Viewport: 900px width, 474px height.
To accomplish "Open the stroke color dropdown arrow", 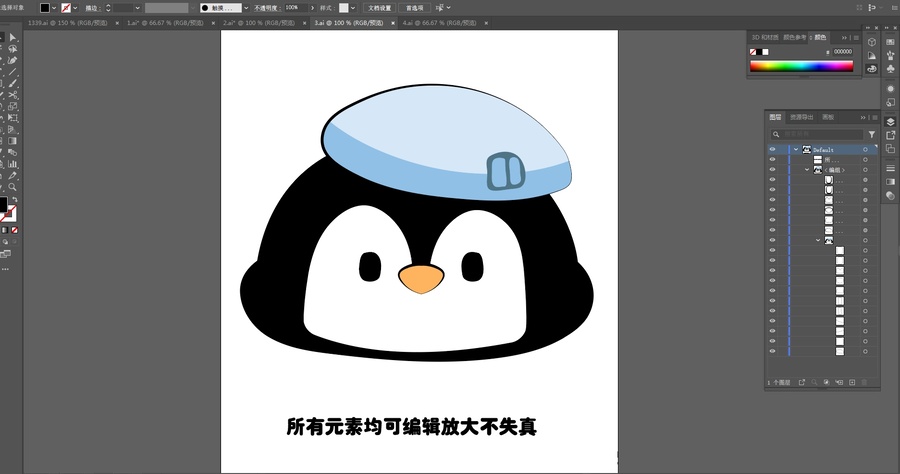I will 75,8.
